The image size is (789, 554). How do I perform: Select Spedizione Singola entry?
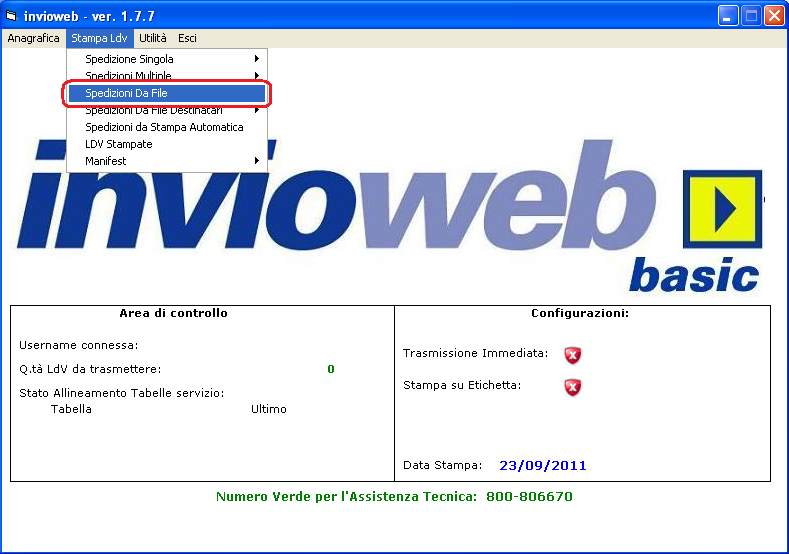tap(167, 59)
